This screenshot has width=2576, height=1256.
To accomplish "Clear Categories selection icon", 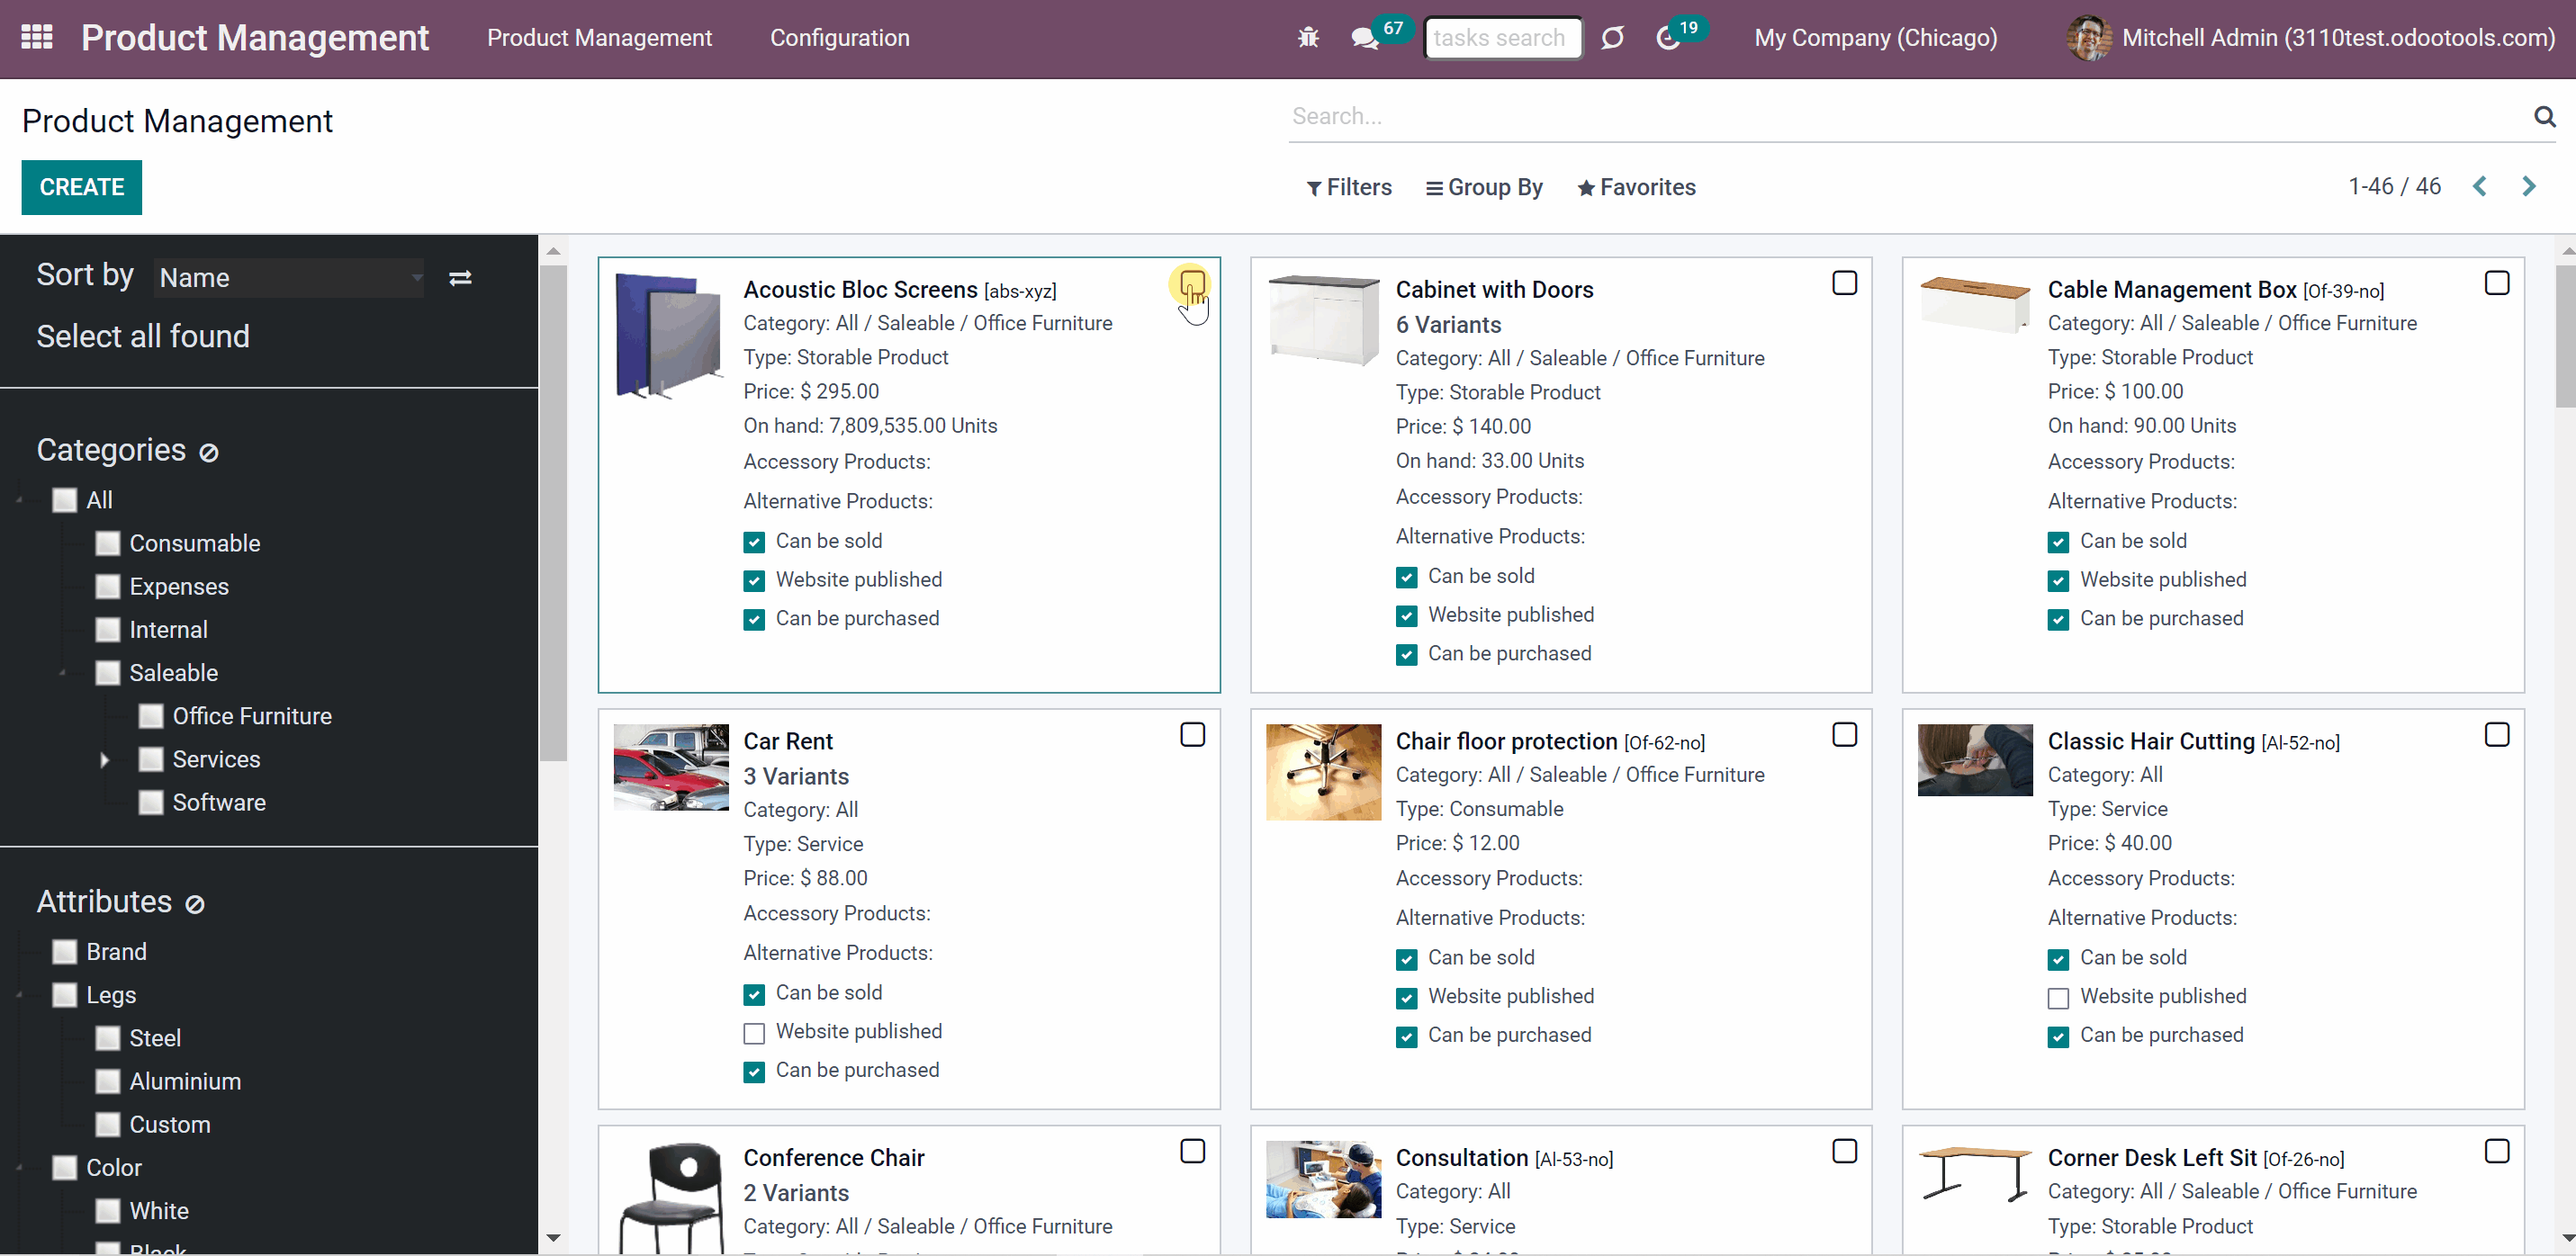I will pos(209,453).
